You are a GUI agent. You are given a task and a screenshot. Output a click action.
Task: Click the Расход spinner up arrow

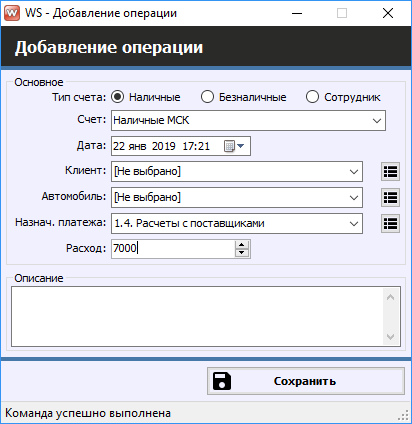click(x=242, y=245)
